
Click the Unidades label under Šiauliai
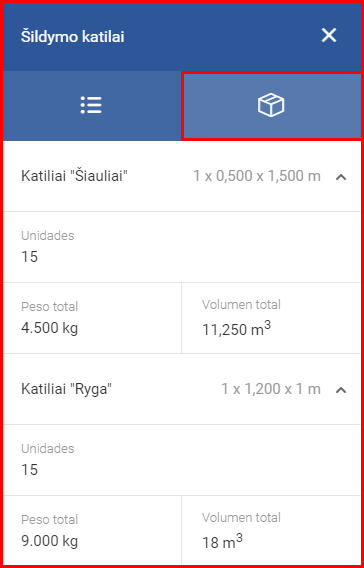click(x=47, y=236)
